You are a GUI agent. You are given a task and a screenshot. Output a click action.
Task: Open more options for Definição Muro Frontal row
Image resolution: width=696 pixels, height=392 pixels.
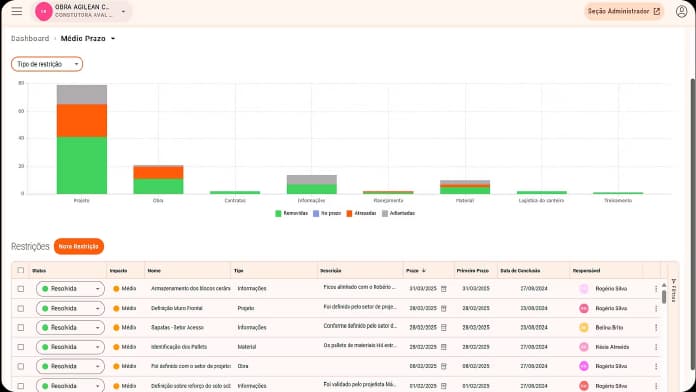tap(656, 308)
